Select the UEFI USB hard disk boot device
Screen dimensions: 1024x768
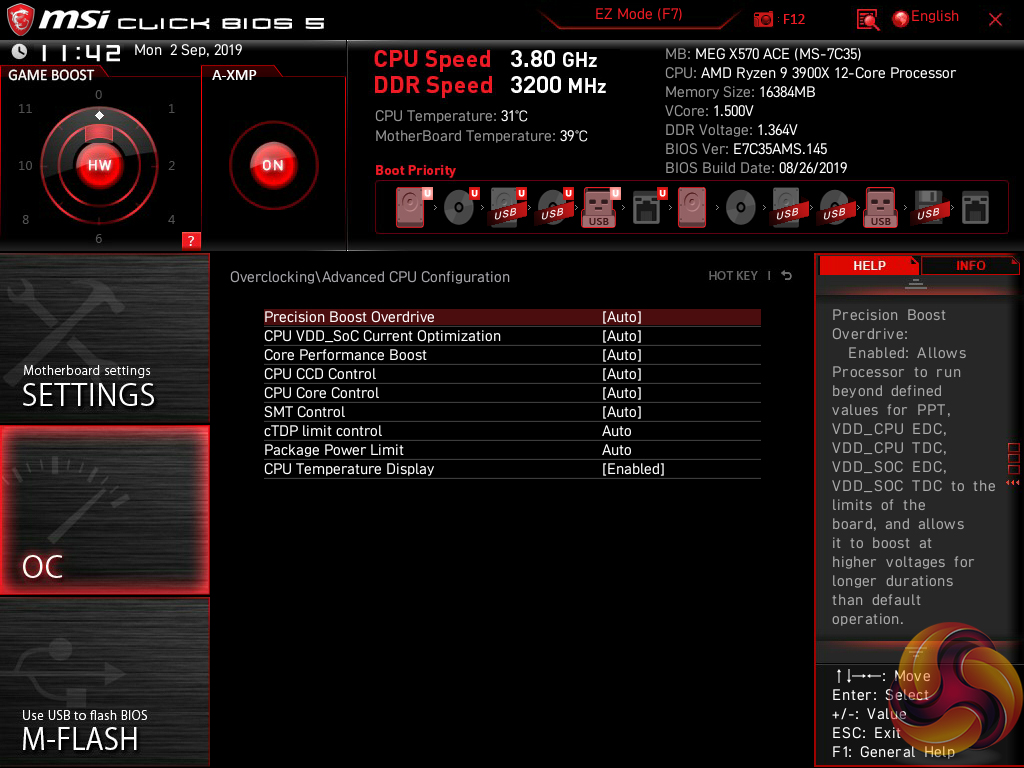(x=508, y=208)
